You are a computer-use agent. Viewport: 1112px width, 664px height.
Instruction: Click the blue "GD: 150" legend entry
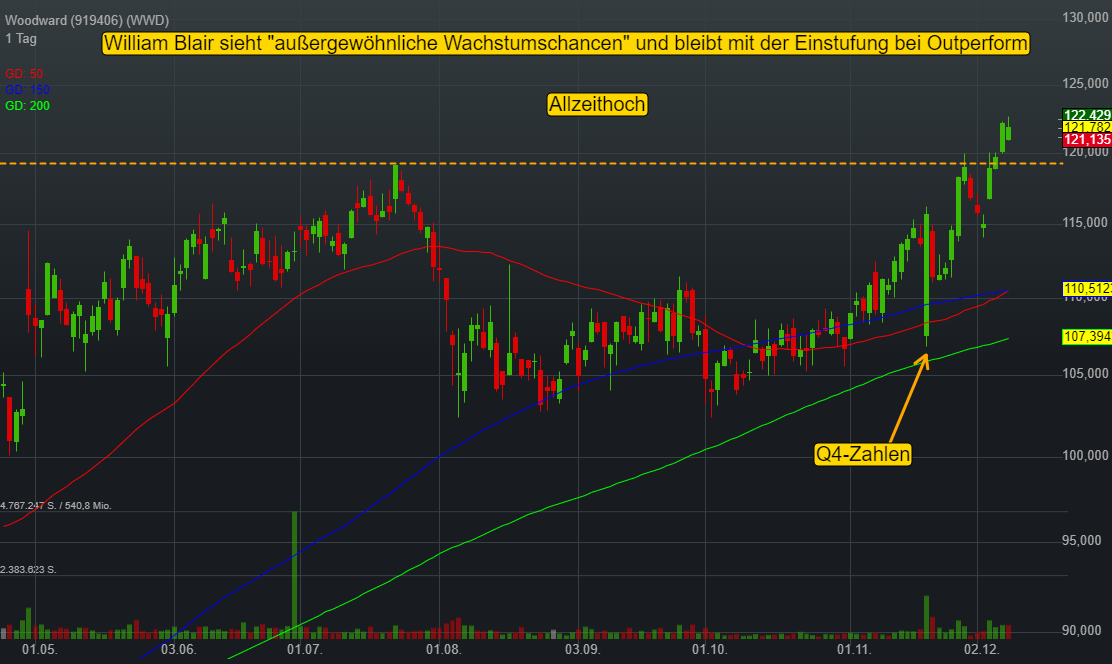tap(28, 90)
